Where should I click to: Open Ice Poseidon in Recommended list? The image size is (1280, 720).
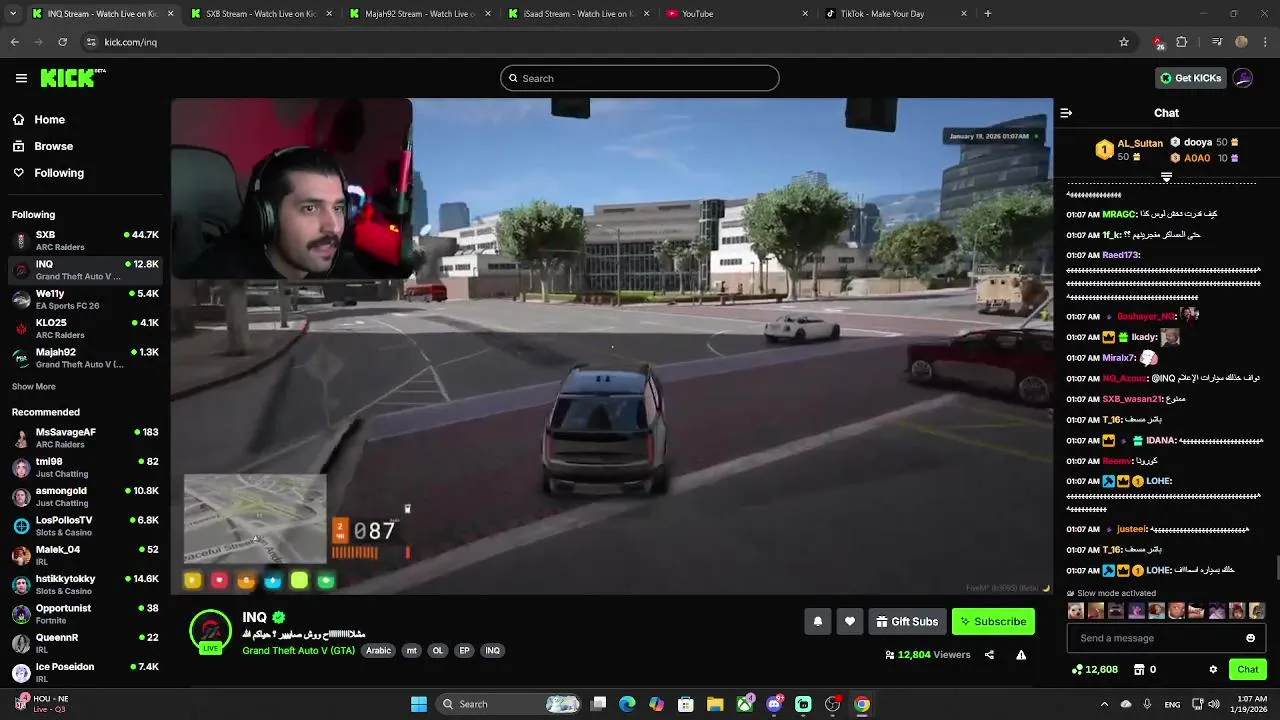[x=85, y=672]
